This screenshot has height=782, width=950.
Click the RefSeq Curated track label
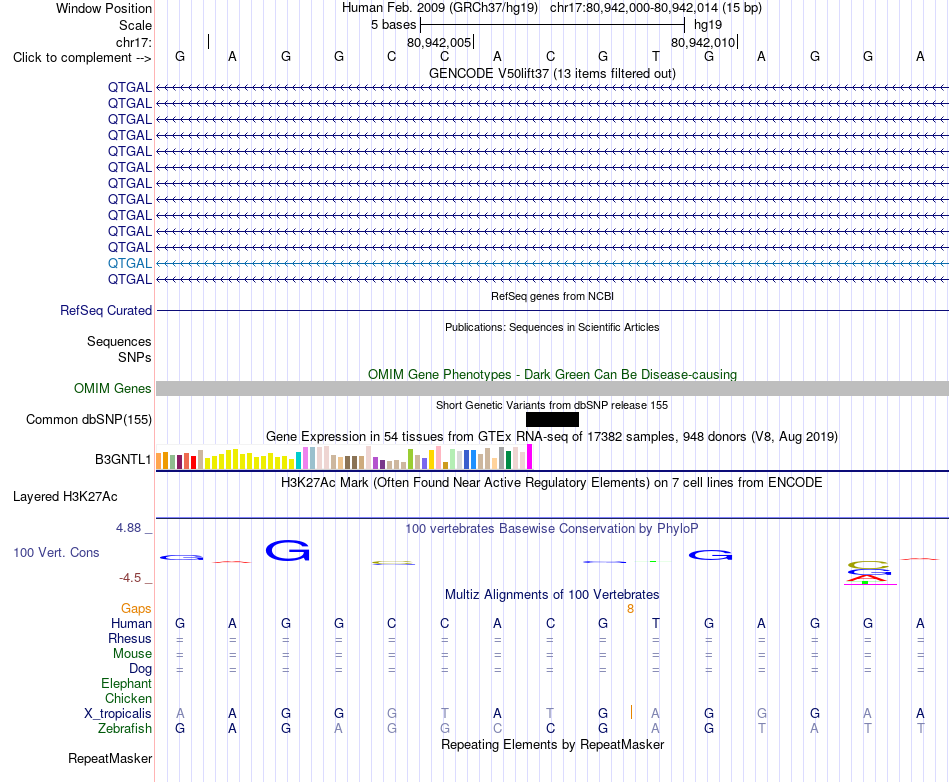point(106,310)
